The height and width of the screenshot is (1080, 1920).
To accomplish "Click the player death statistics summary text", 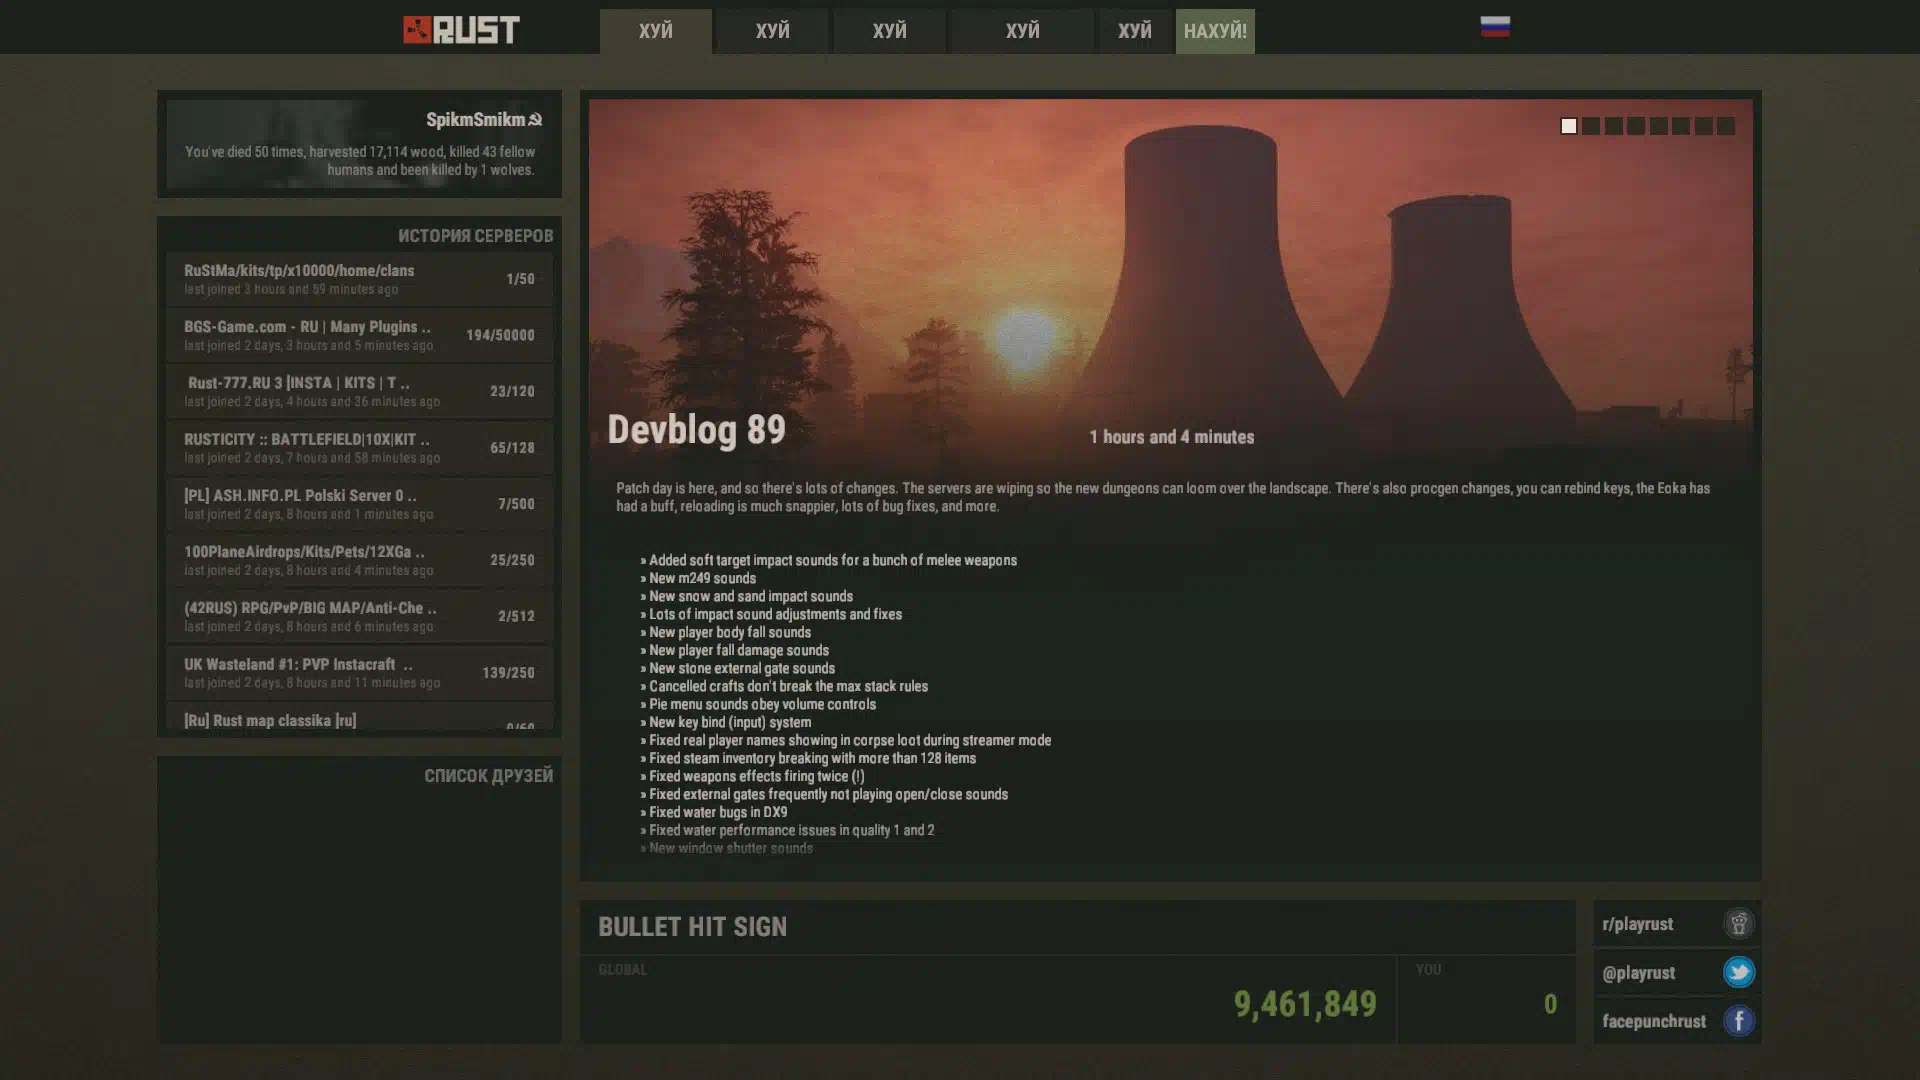I will pyautogui.click(x=360, y=161).
